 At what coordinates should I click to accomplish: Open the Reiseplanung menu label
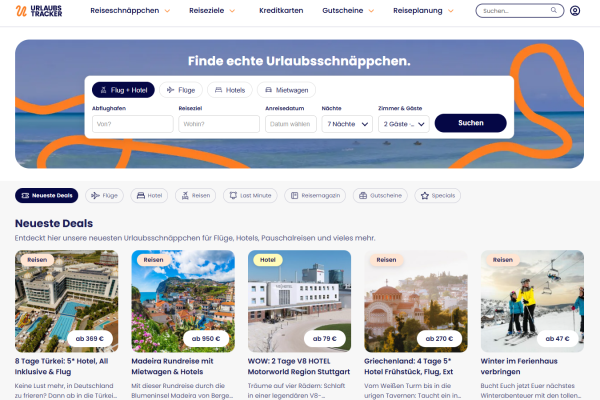coord(418,11)
